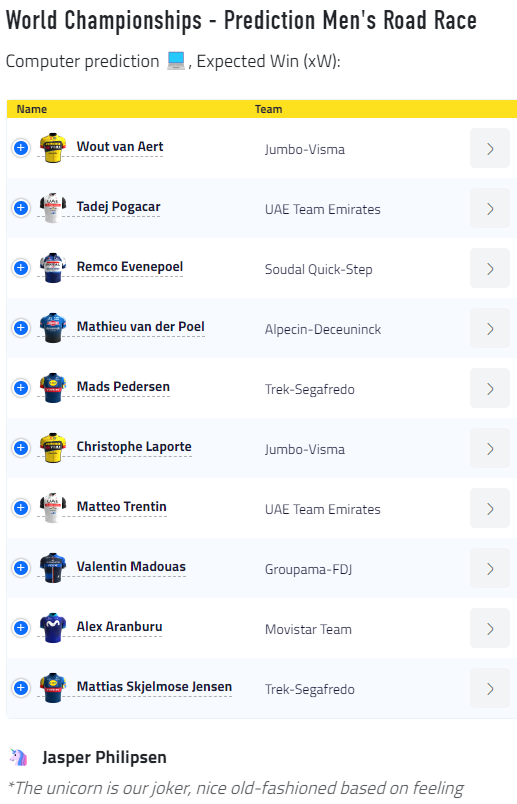This screenshot has width=517, height=804.
Task: Expand Alex Aranburu row with chevron
Action: (x=490, y=628)
